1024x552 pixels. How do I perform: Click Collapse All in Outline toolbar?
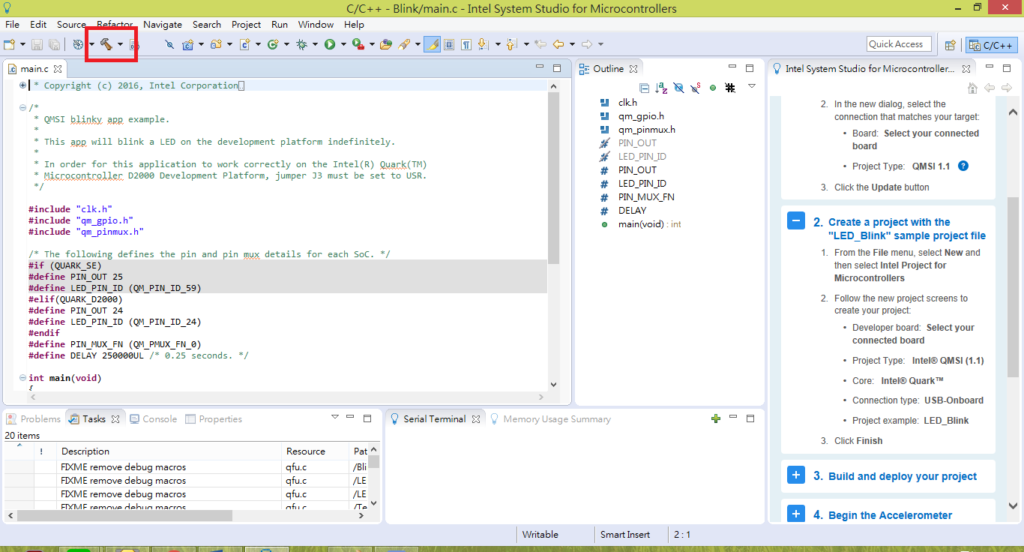(x=644, y=88)
